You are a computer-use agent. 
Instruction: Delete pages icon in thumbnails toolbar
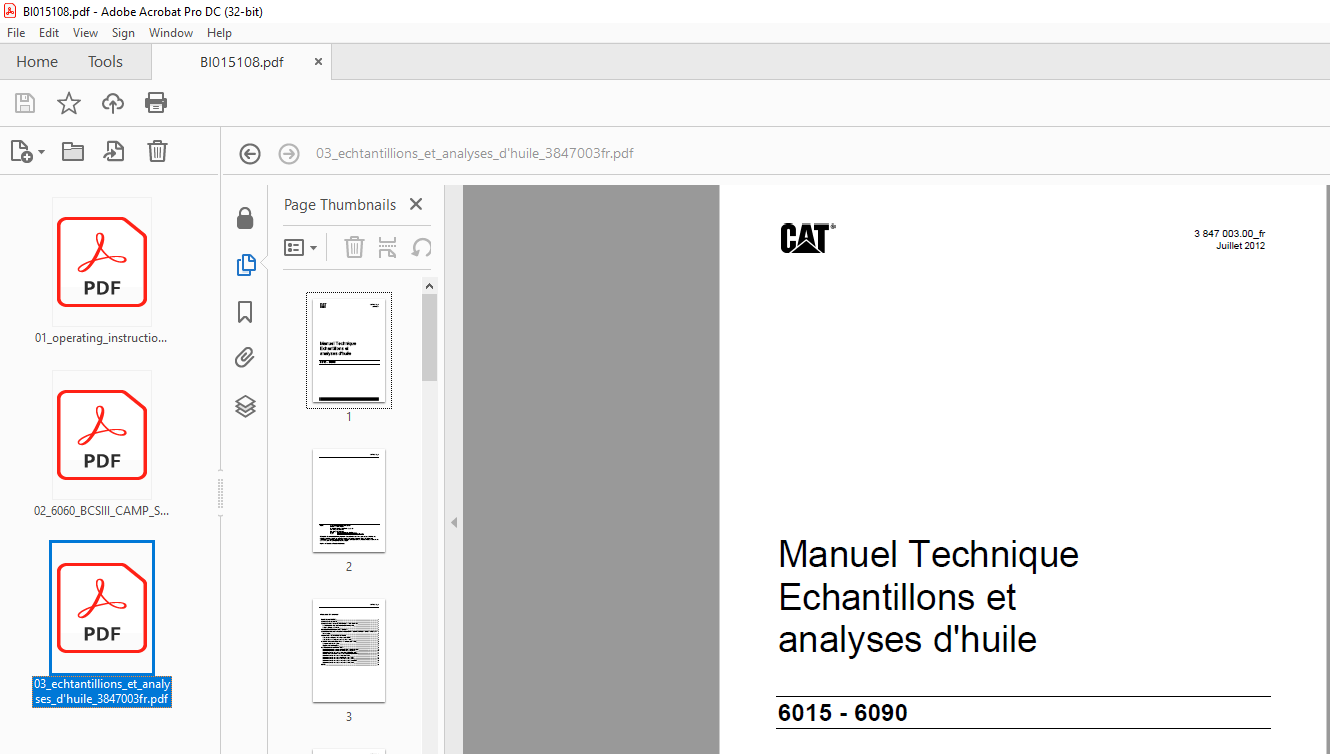point(354,247)
